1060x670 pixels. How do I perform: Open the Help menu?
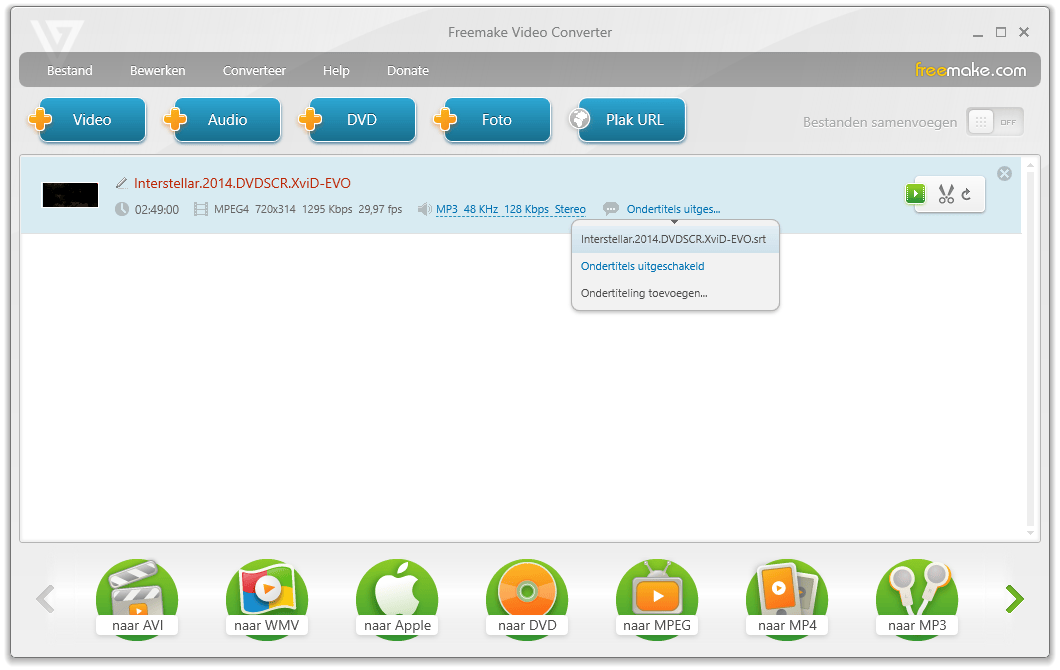click(x=336, y=70)
